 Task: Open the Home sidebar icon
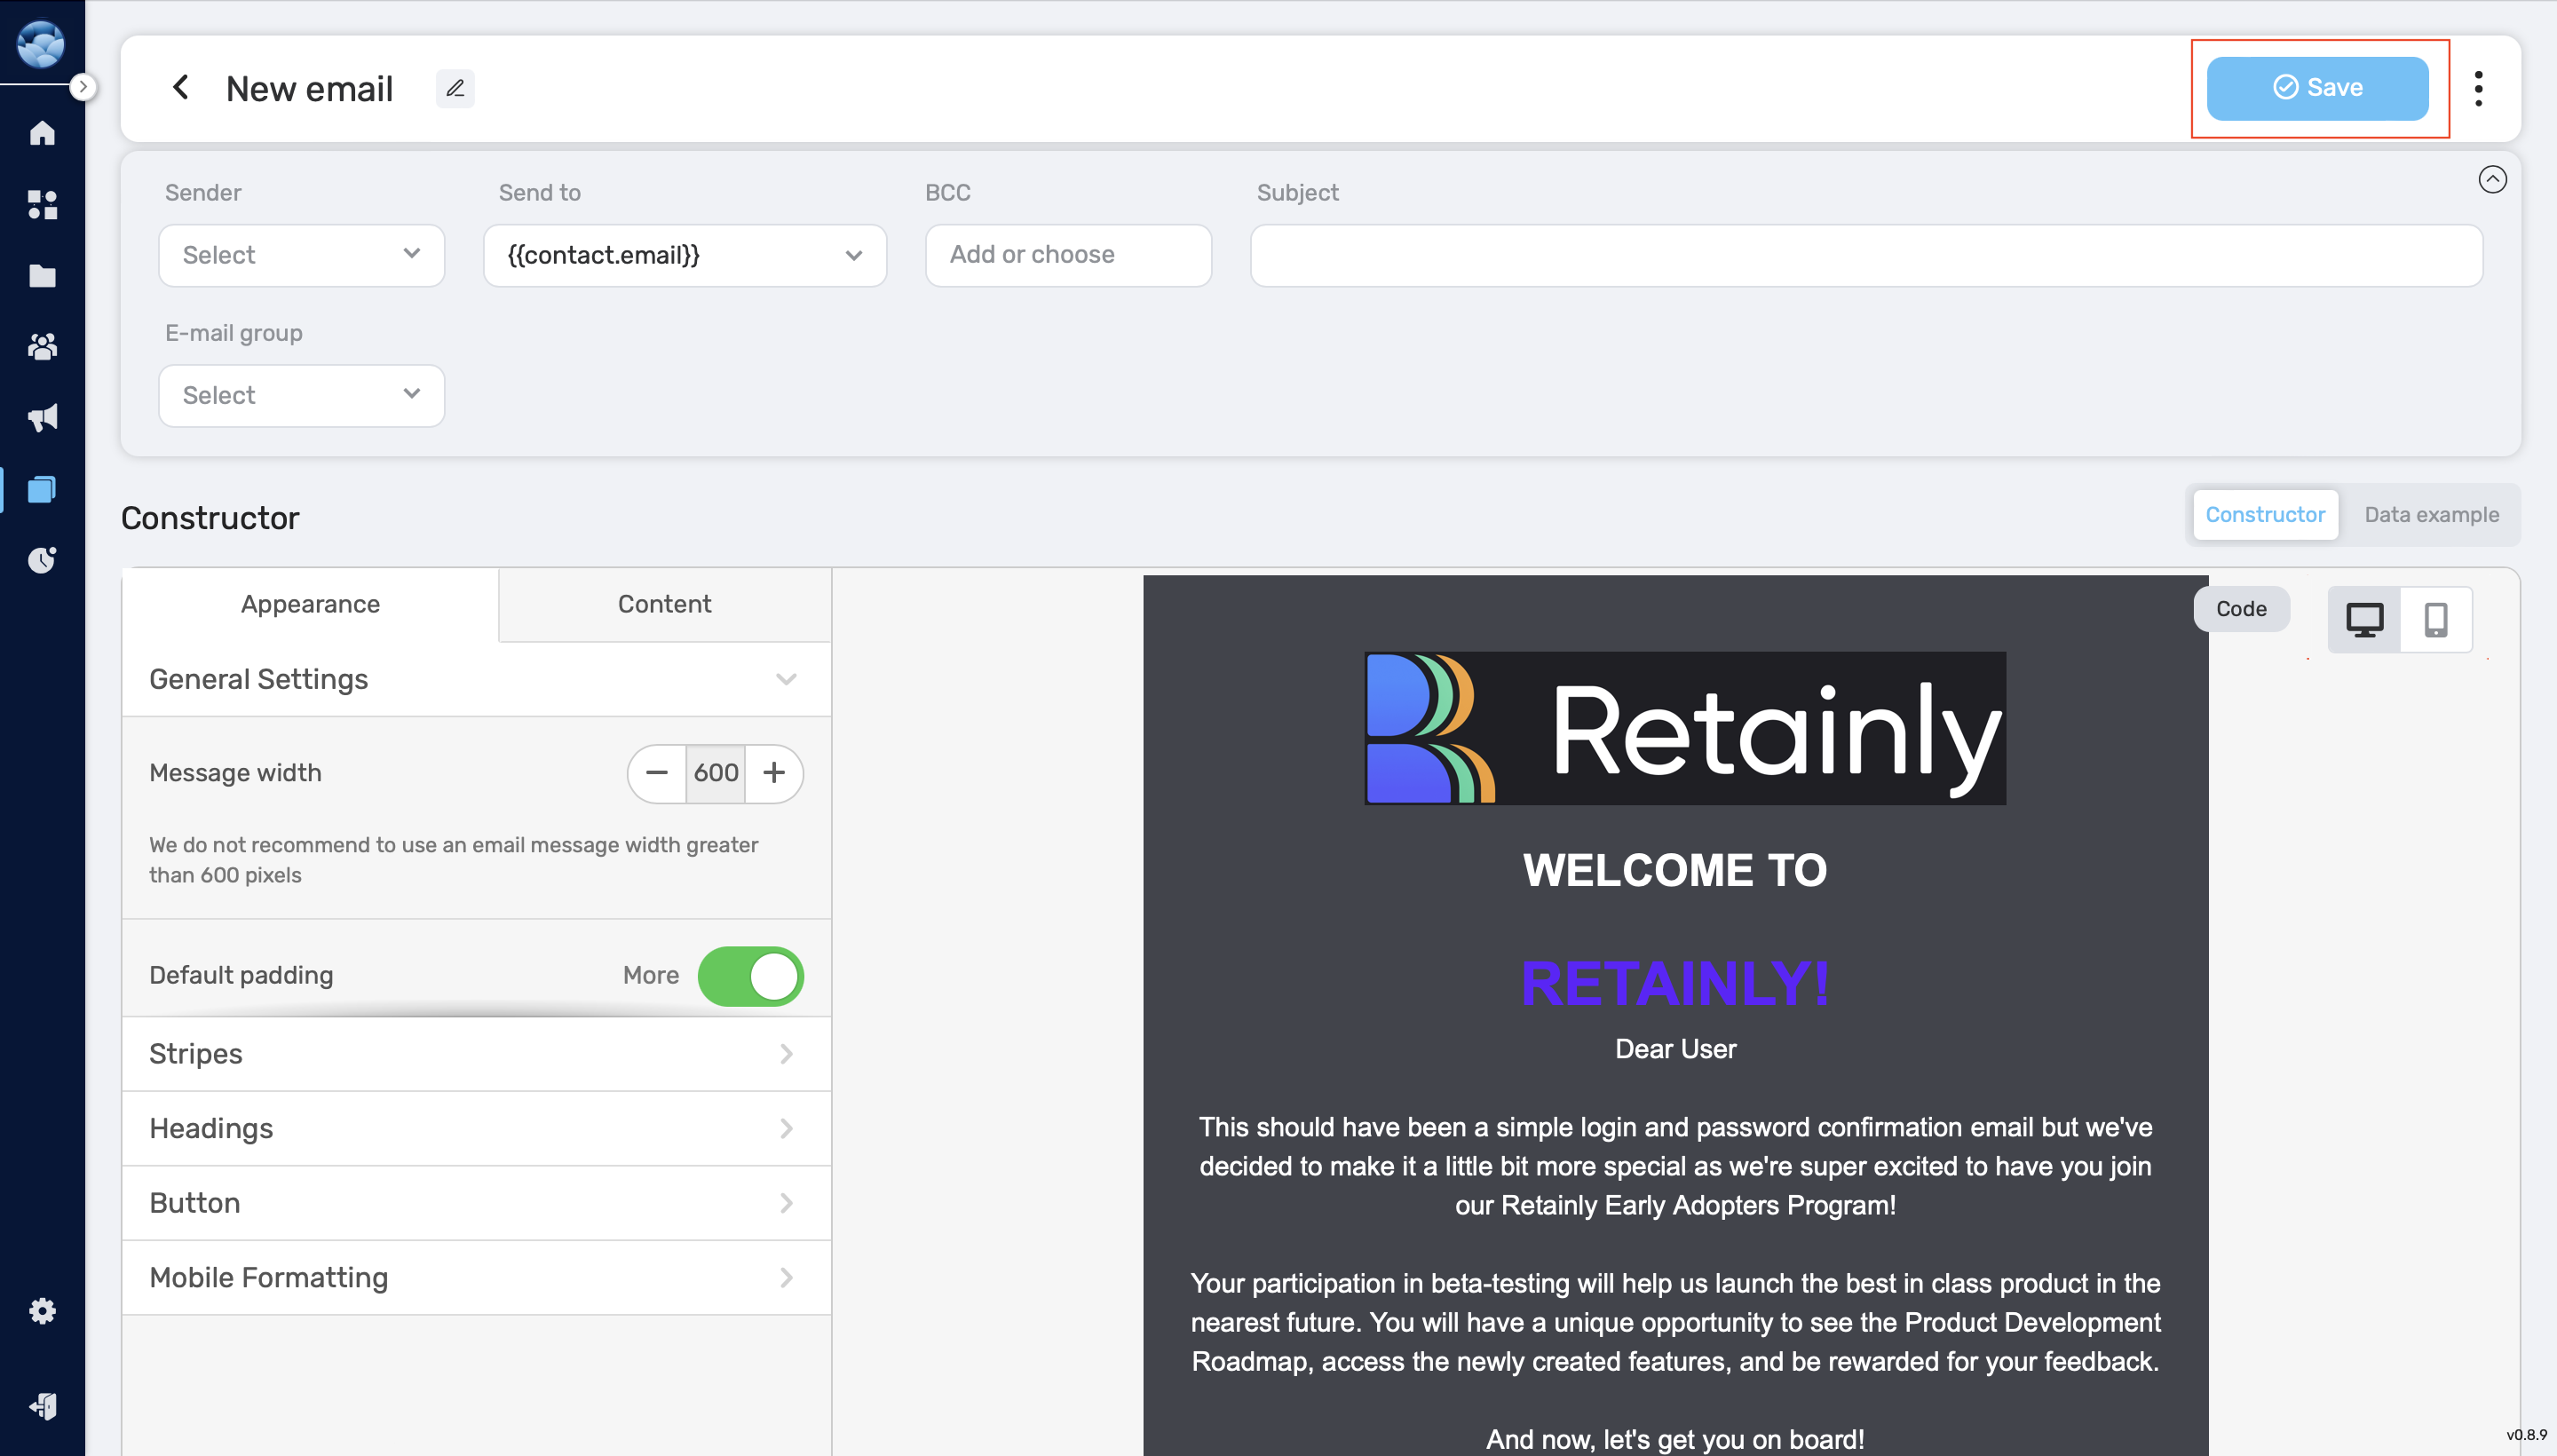[x=42, y=133]
